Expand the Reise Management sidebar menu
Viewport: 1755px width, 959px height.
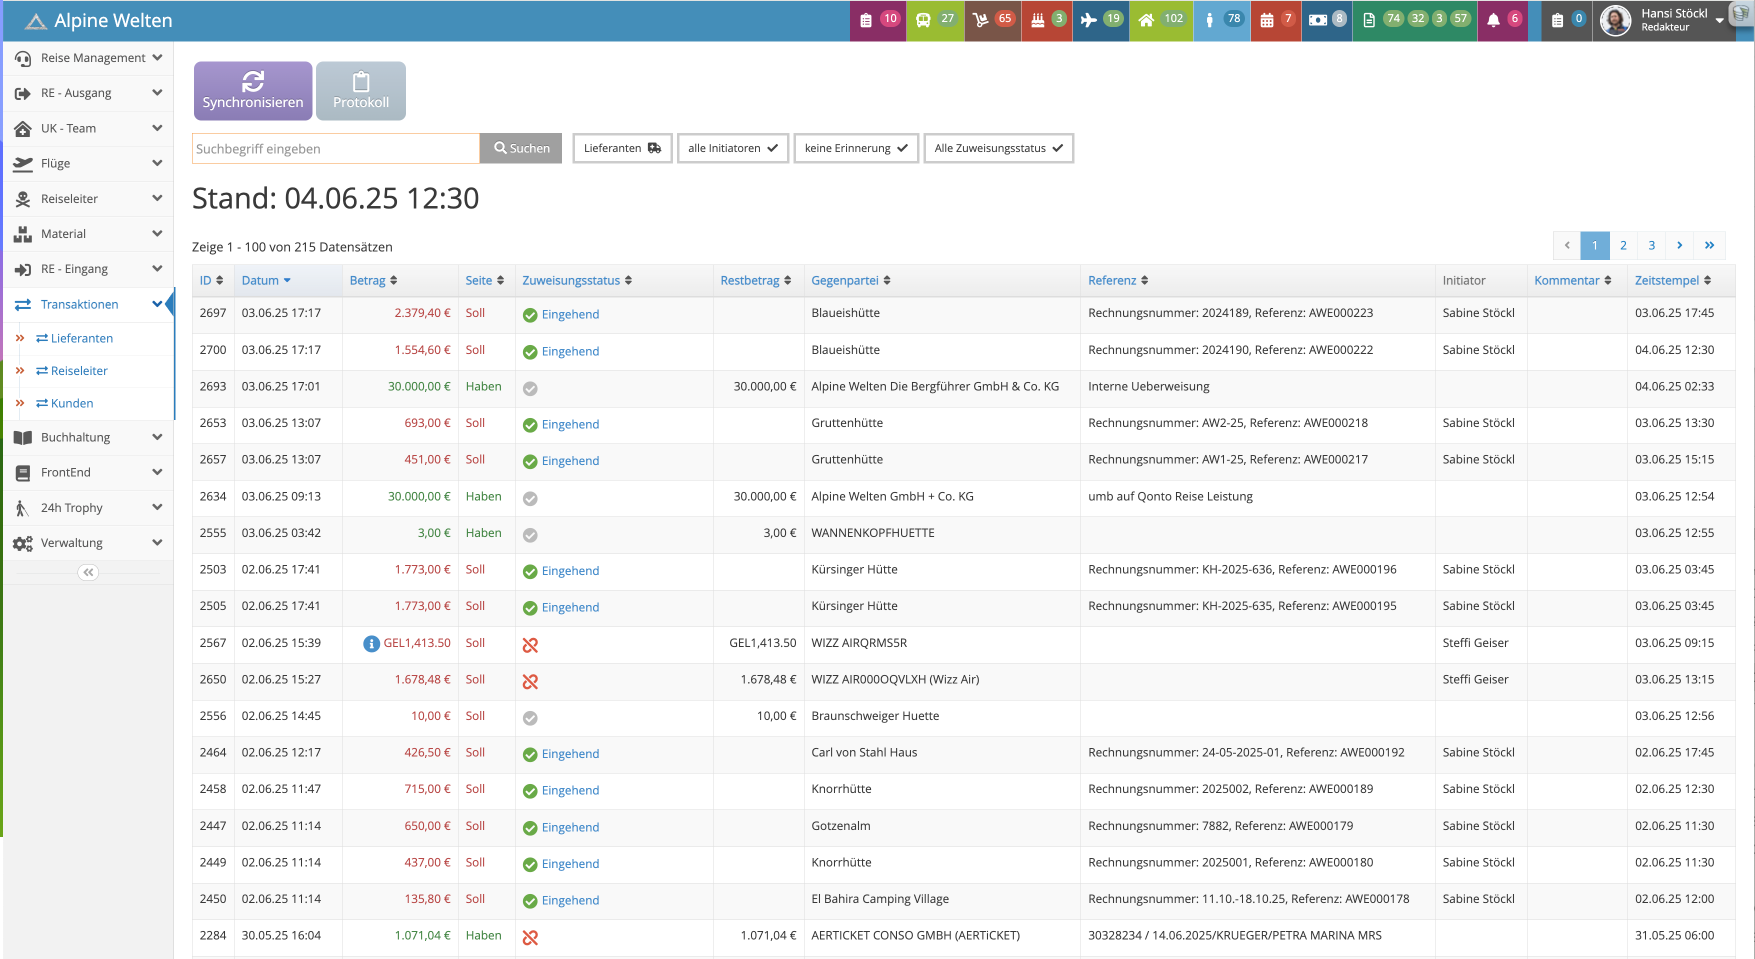pos(88,58)
